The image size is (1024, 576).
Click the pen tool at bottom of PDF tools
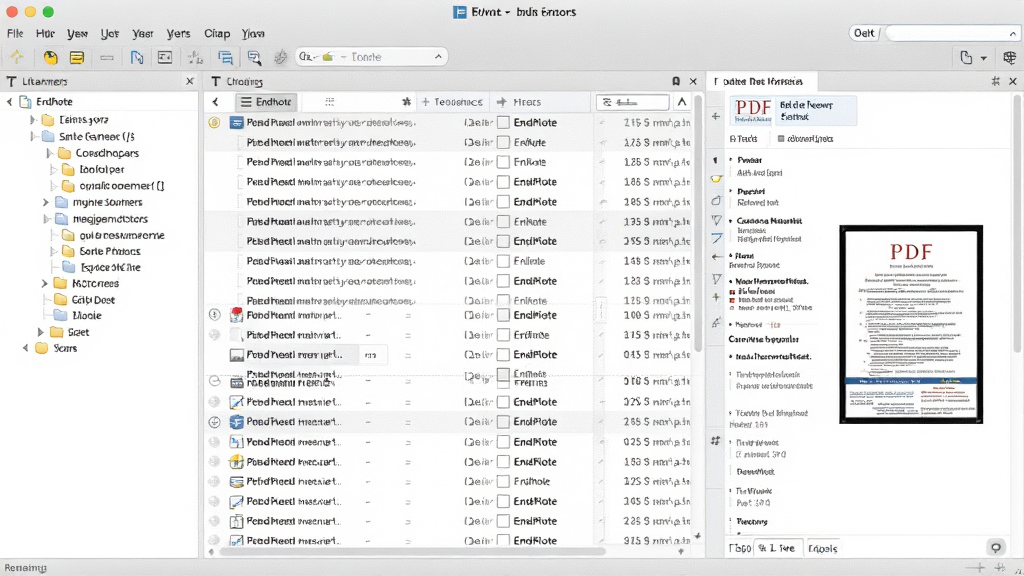(x=716, y=322)
